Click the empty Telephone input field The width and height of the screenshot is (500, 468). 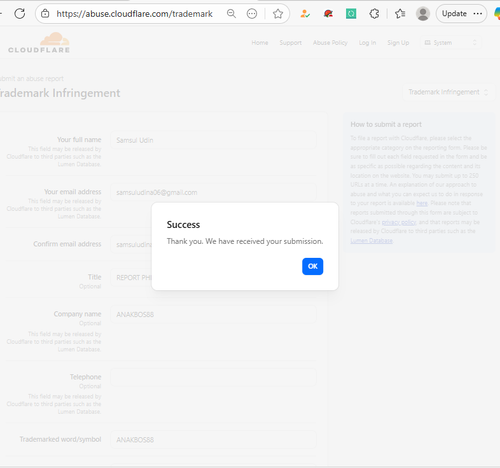[x=213, y=377]
